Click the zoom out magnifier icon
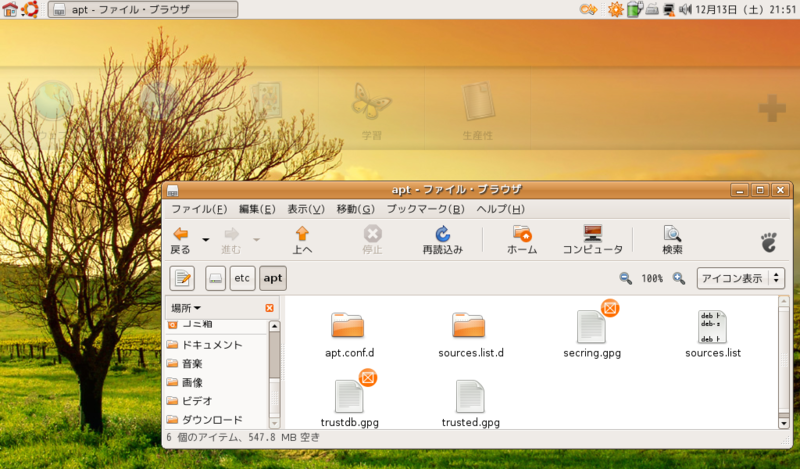Screen dimensions: 800x469 coord(626,278)
